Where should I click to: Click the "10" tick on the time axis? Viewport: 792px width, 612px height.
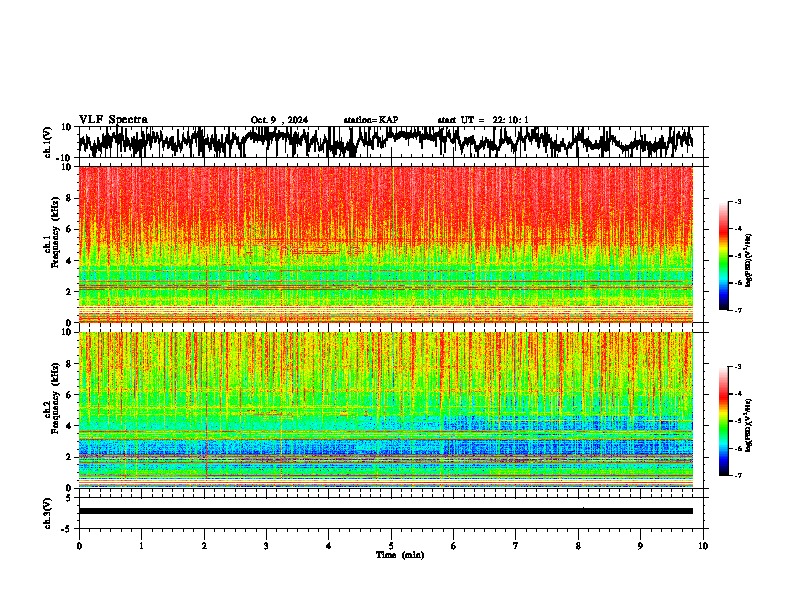tap(703, 546)
